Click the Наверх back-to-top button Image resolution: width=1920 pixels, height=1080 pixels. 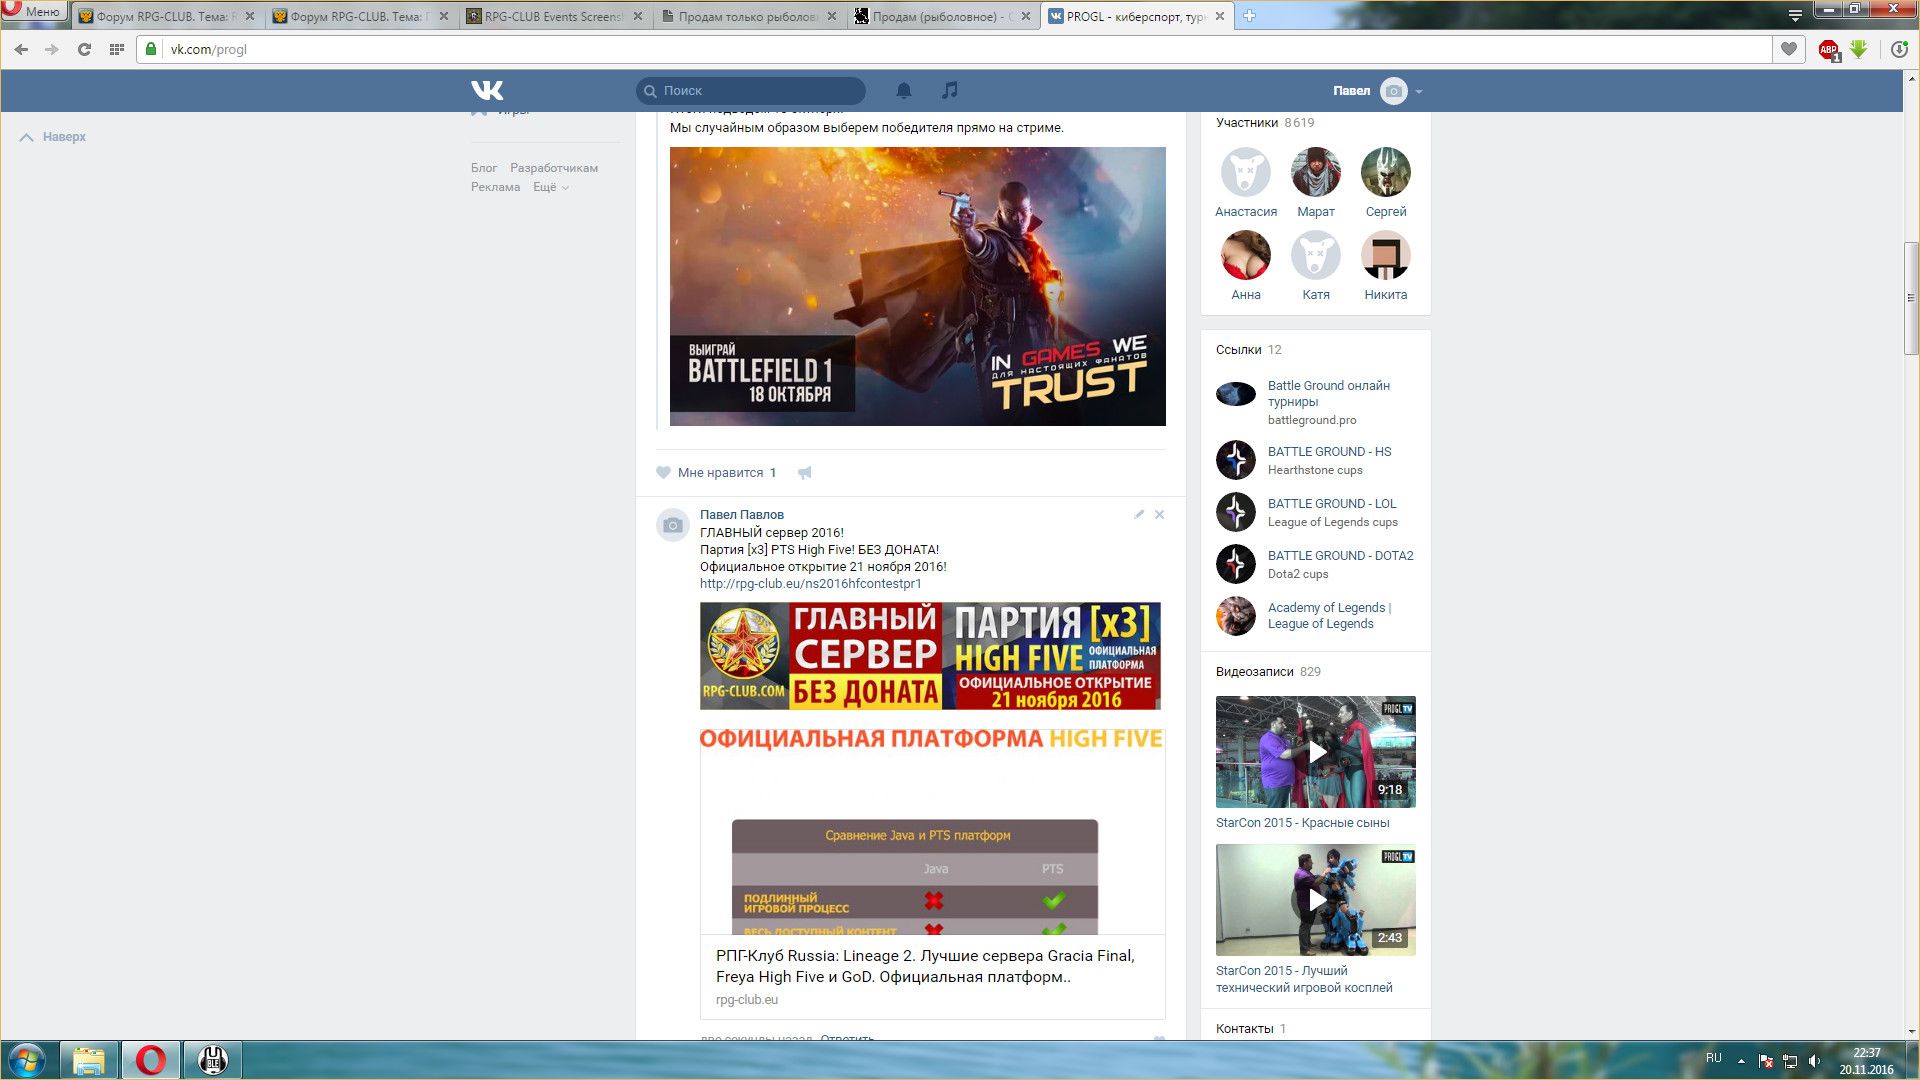point(53,137)
